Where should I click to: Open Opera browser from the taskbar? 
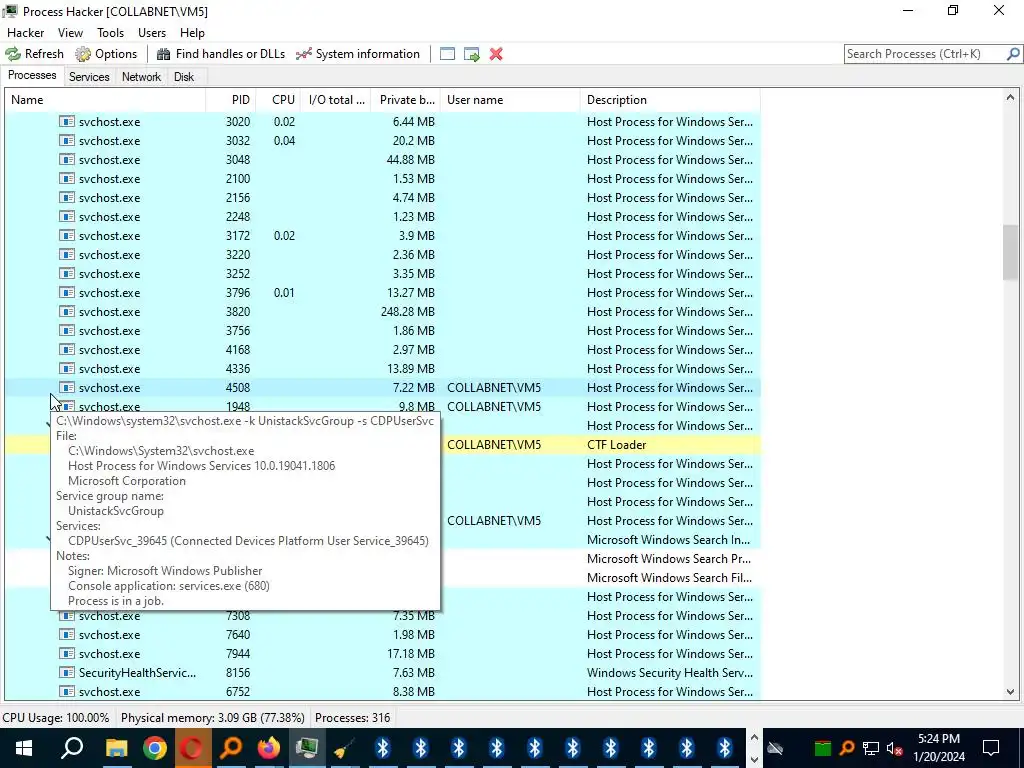pyautogui.click(x=192, y=748)
